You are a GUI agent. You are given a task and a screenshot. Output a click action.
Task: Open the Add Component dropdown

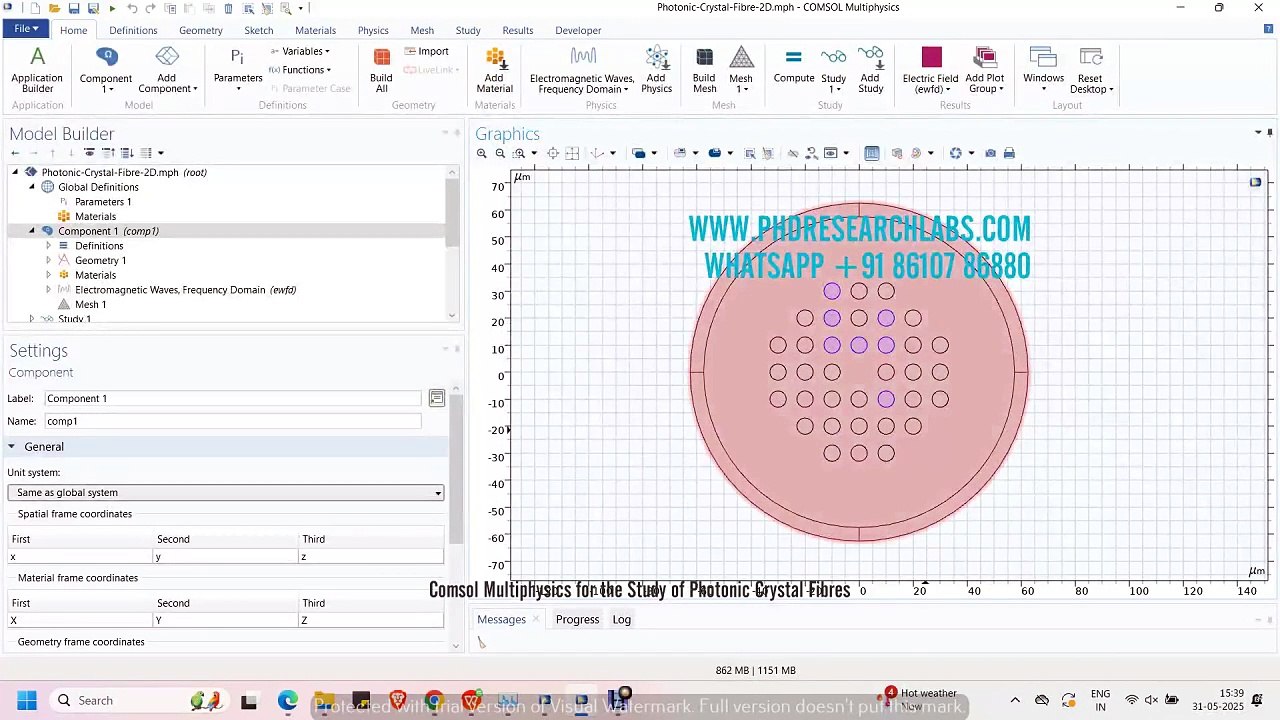167,83
